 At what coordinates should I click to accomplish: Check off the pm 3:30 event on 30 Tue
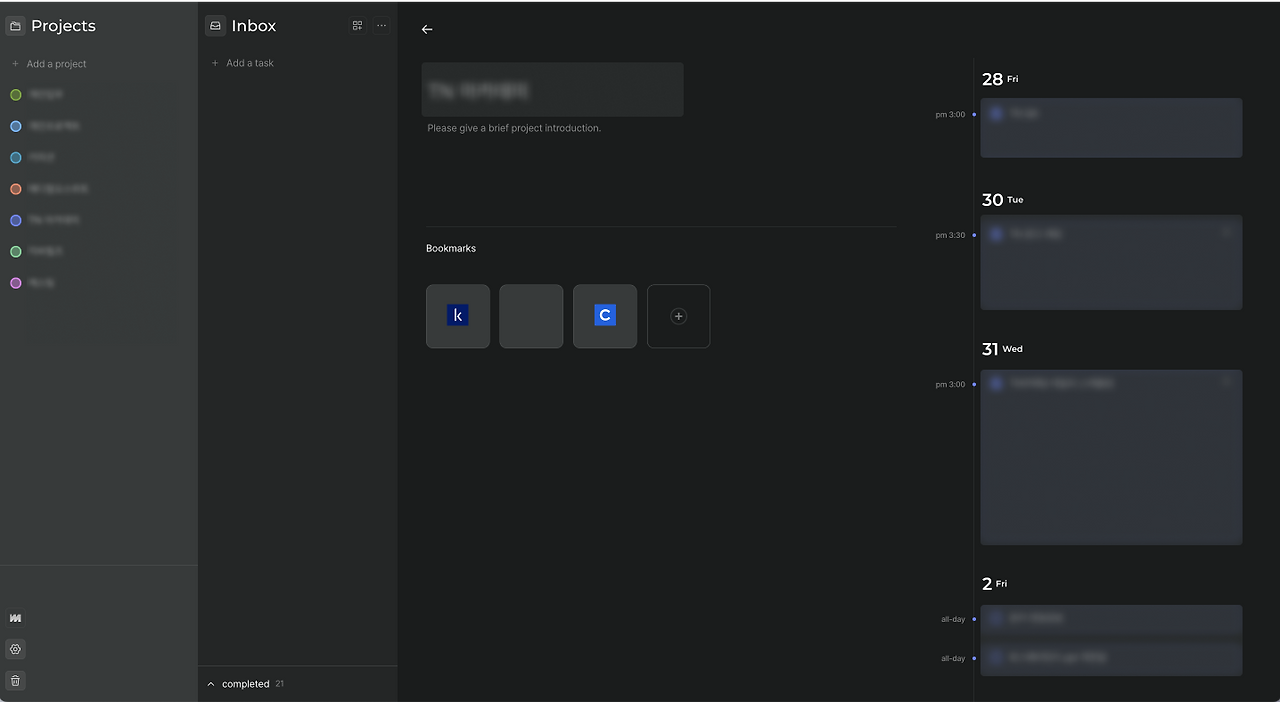[x=996, y=234]
